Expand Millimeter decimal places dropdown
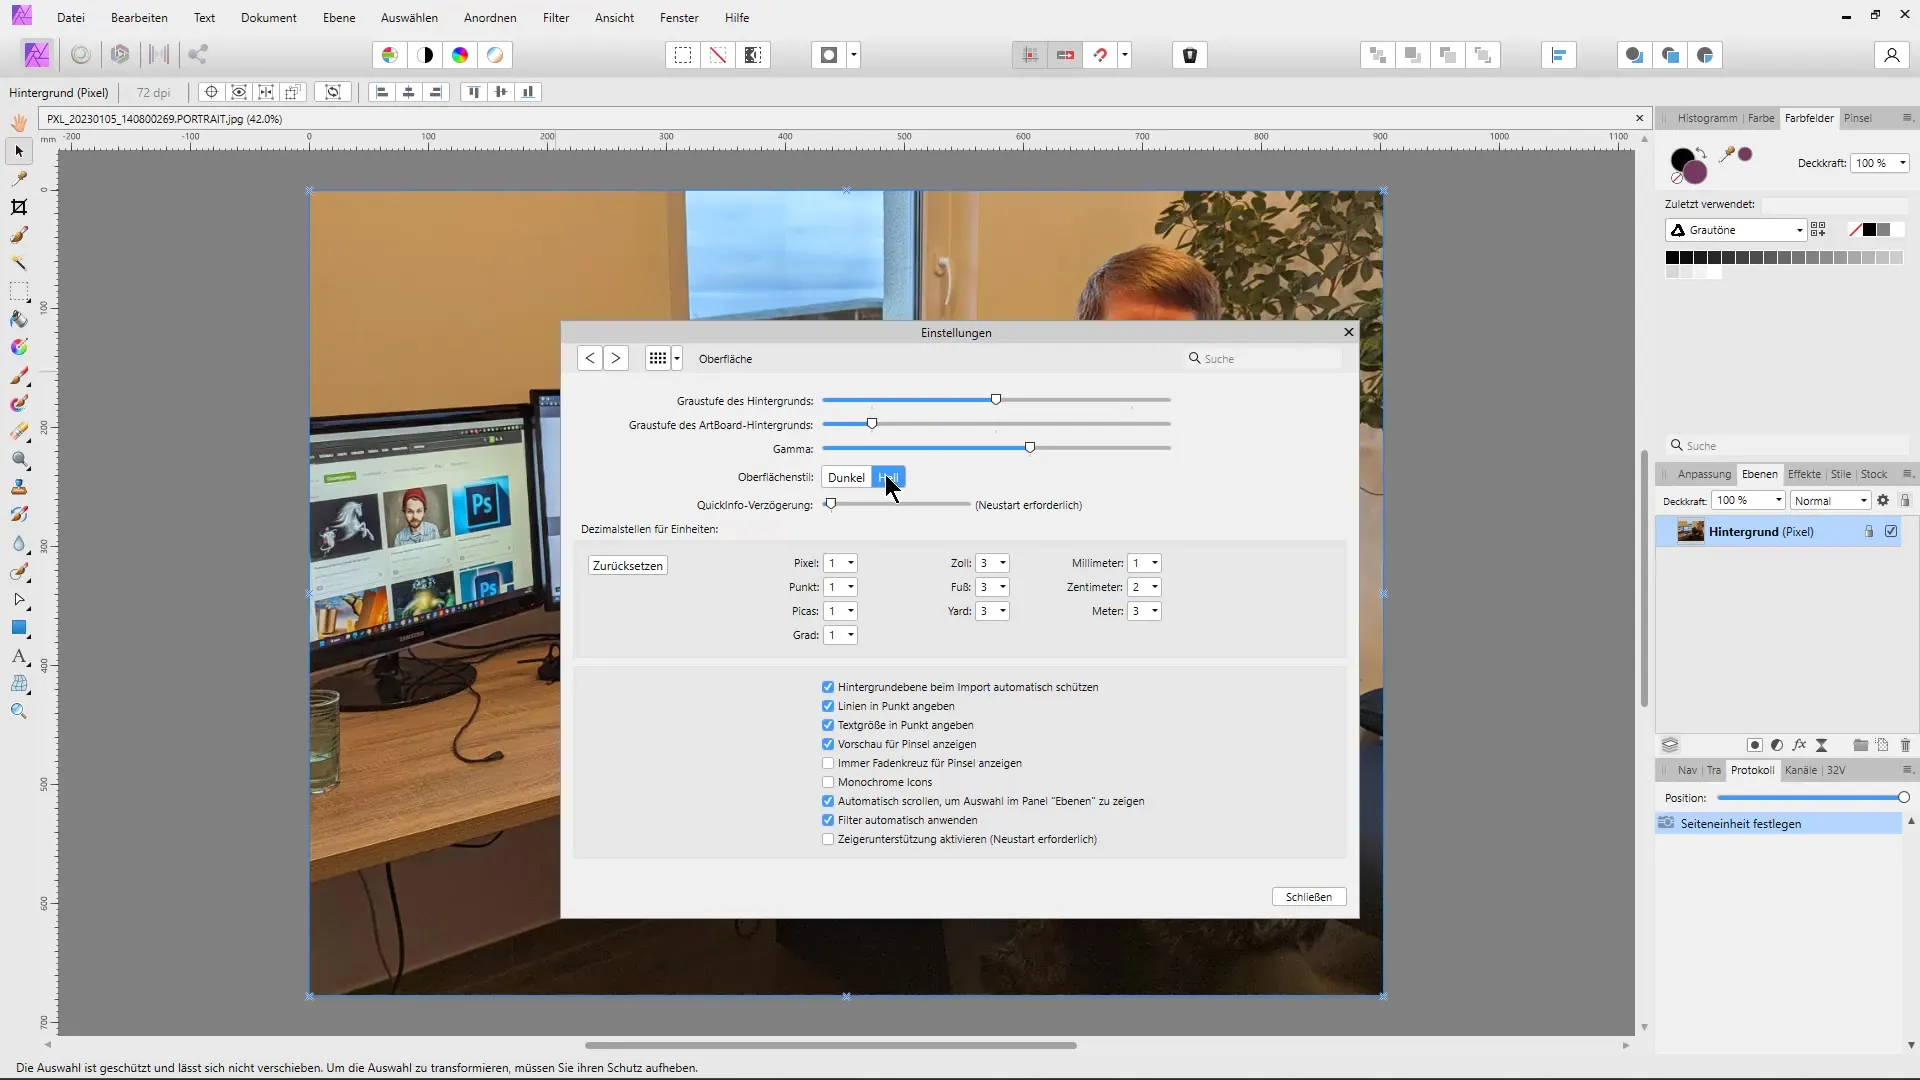1920x1080 pixels. click(1155, 563)
